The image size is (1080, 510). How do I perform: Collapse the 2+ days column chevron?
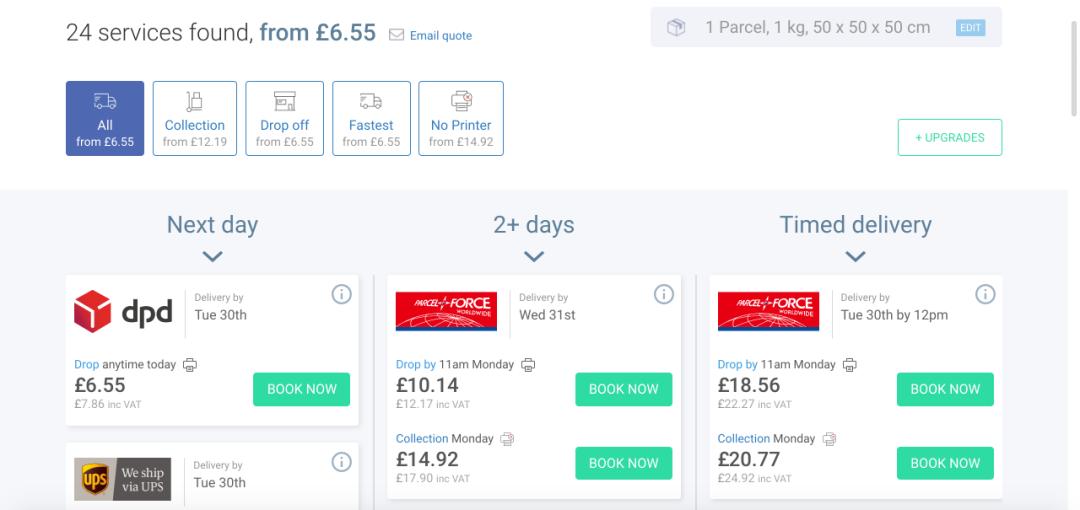pos(534,257)
